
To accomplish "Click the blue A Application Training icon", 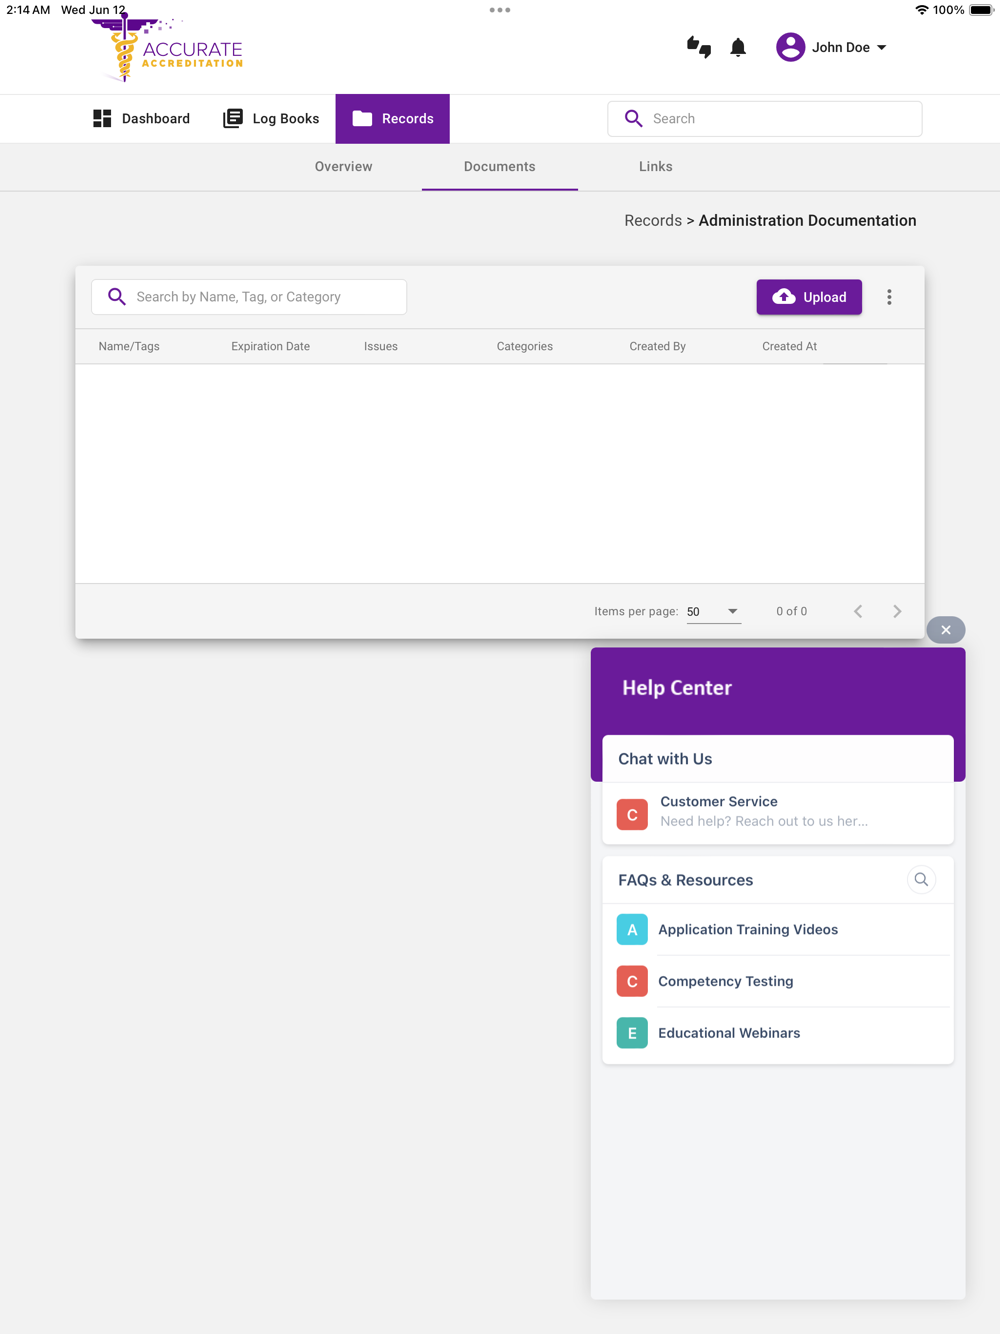I will point(632,930).
